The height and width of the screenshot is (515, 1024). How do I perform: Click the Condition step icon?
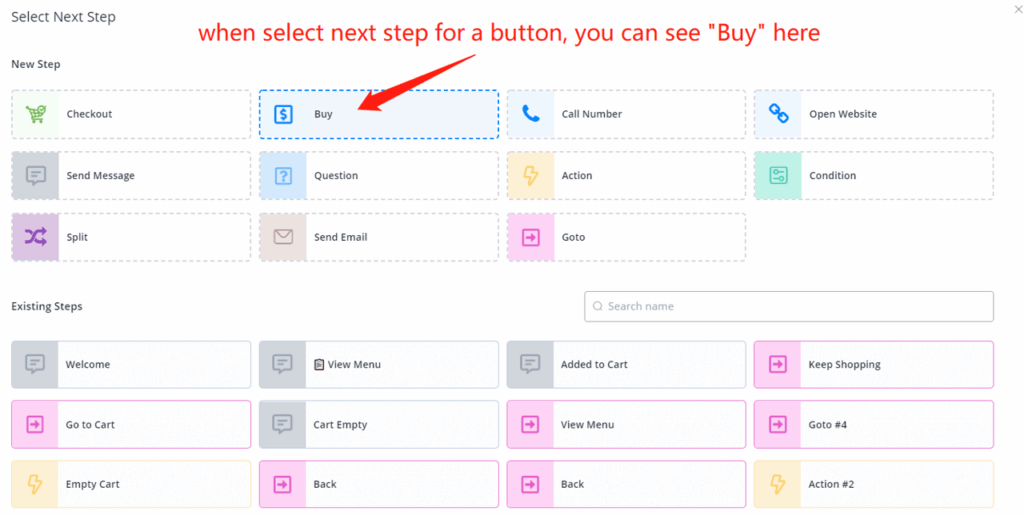tap(778, 176)
